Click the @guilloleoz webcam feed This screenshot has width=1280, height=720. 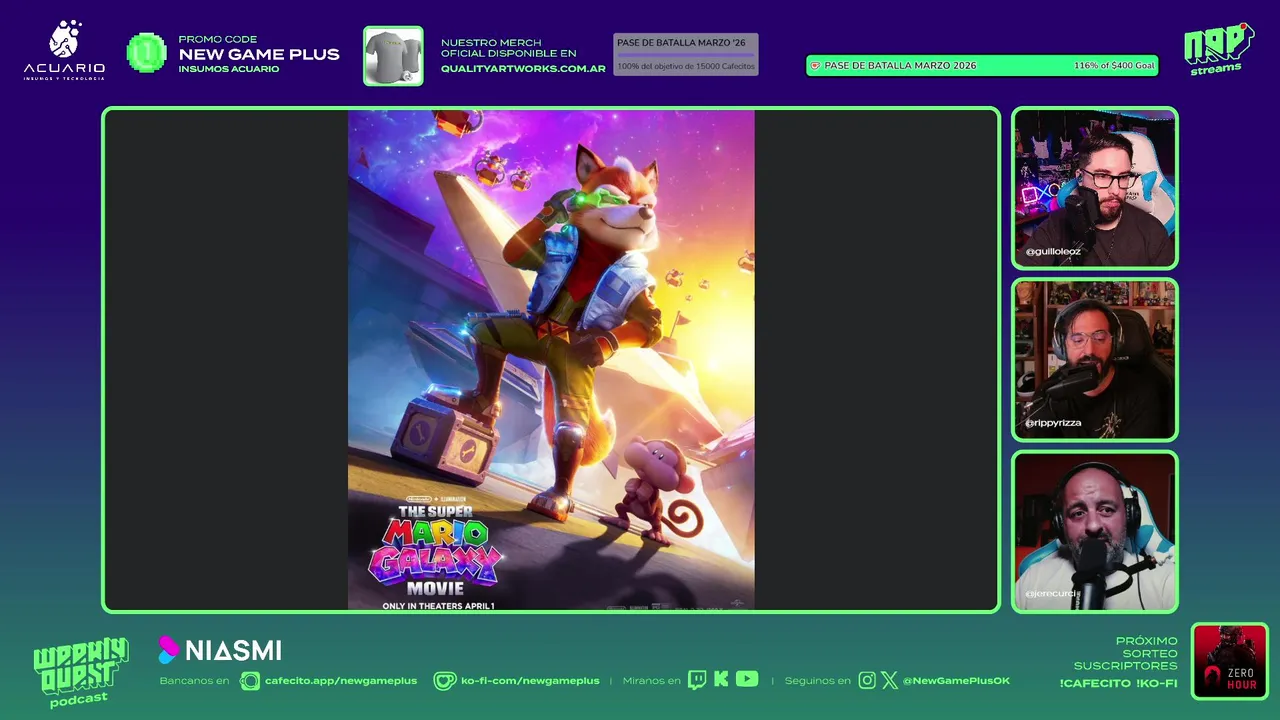(x=1095, y=188)
